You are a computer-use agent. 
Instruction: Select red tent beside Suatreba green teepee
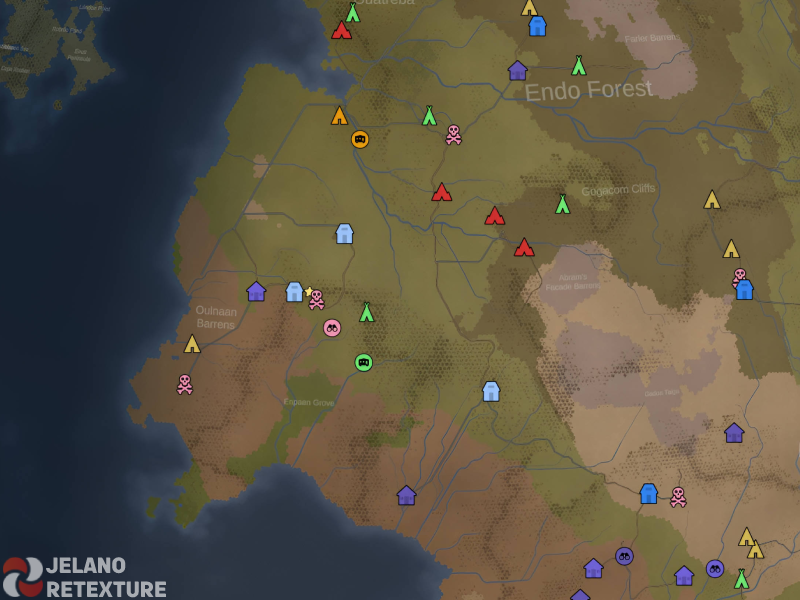[x=341, y=30]
